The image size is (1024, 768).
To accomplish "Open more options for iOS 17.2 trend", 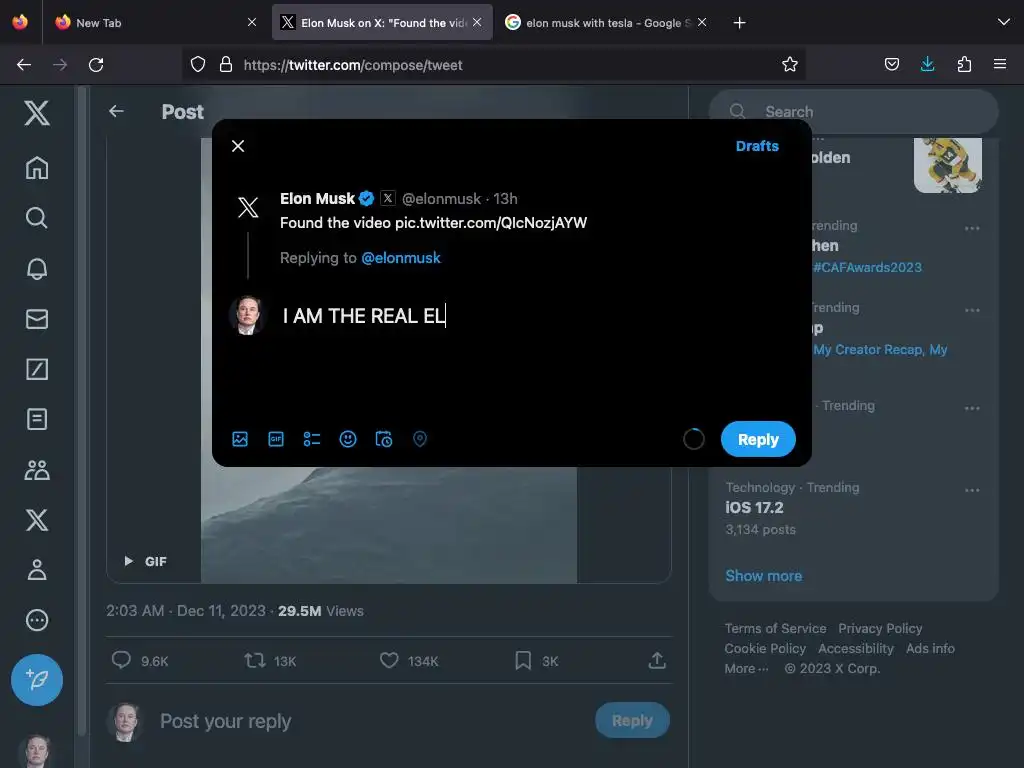I will click(972, 490).
